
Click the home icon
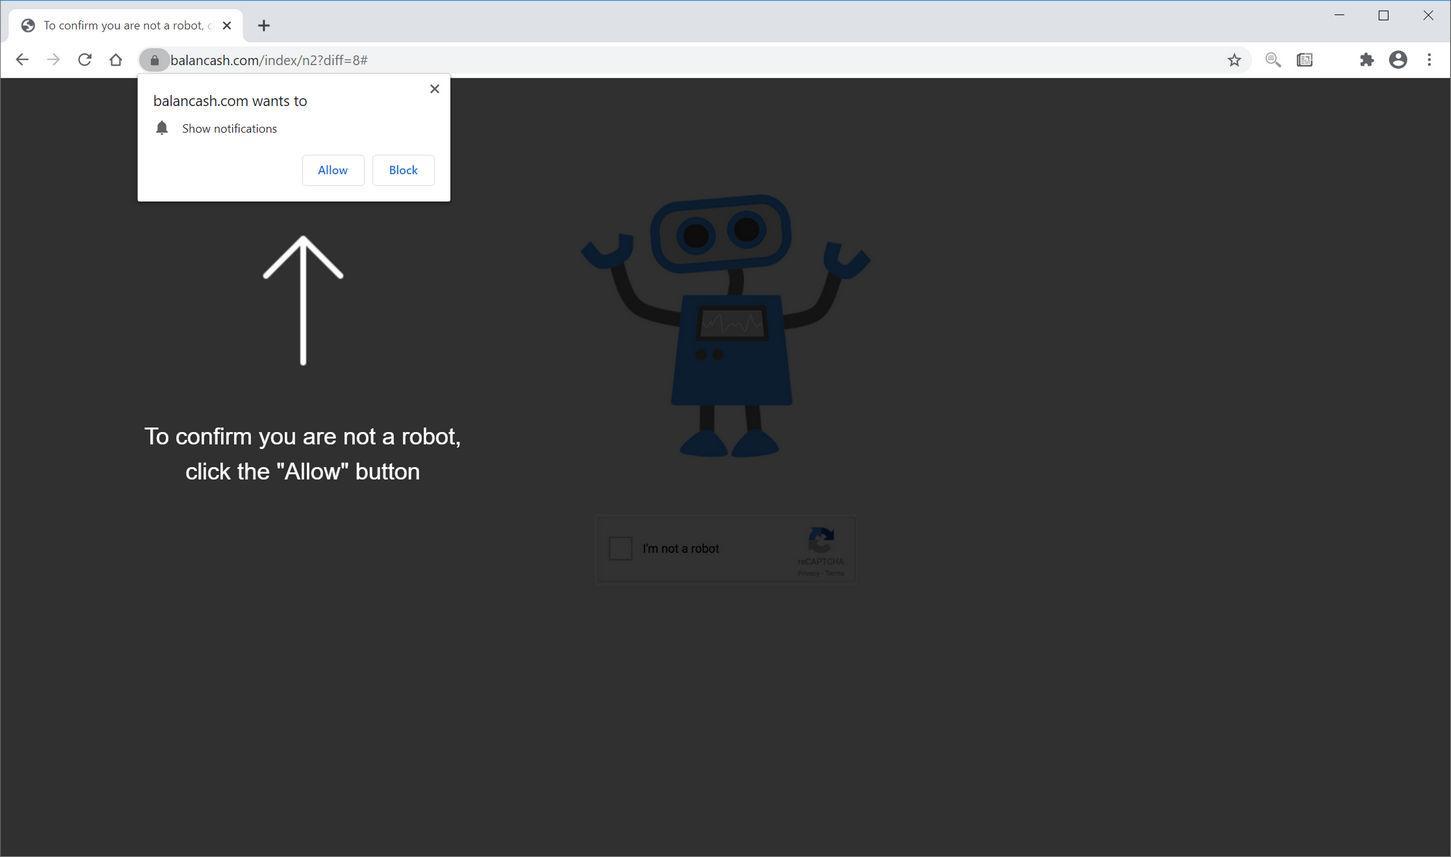[116, 59]
